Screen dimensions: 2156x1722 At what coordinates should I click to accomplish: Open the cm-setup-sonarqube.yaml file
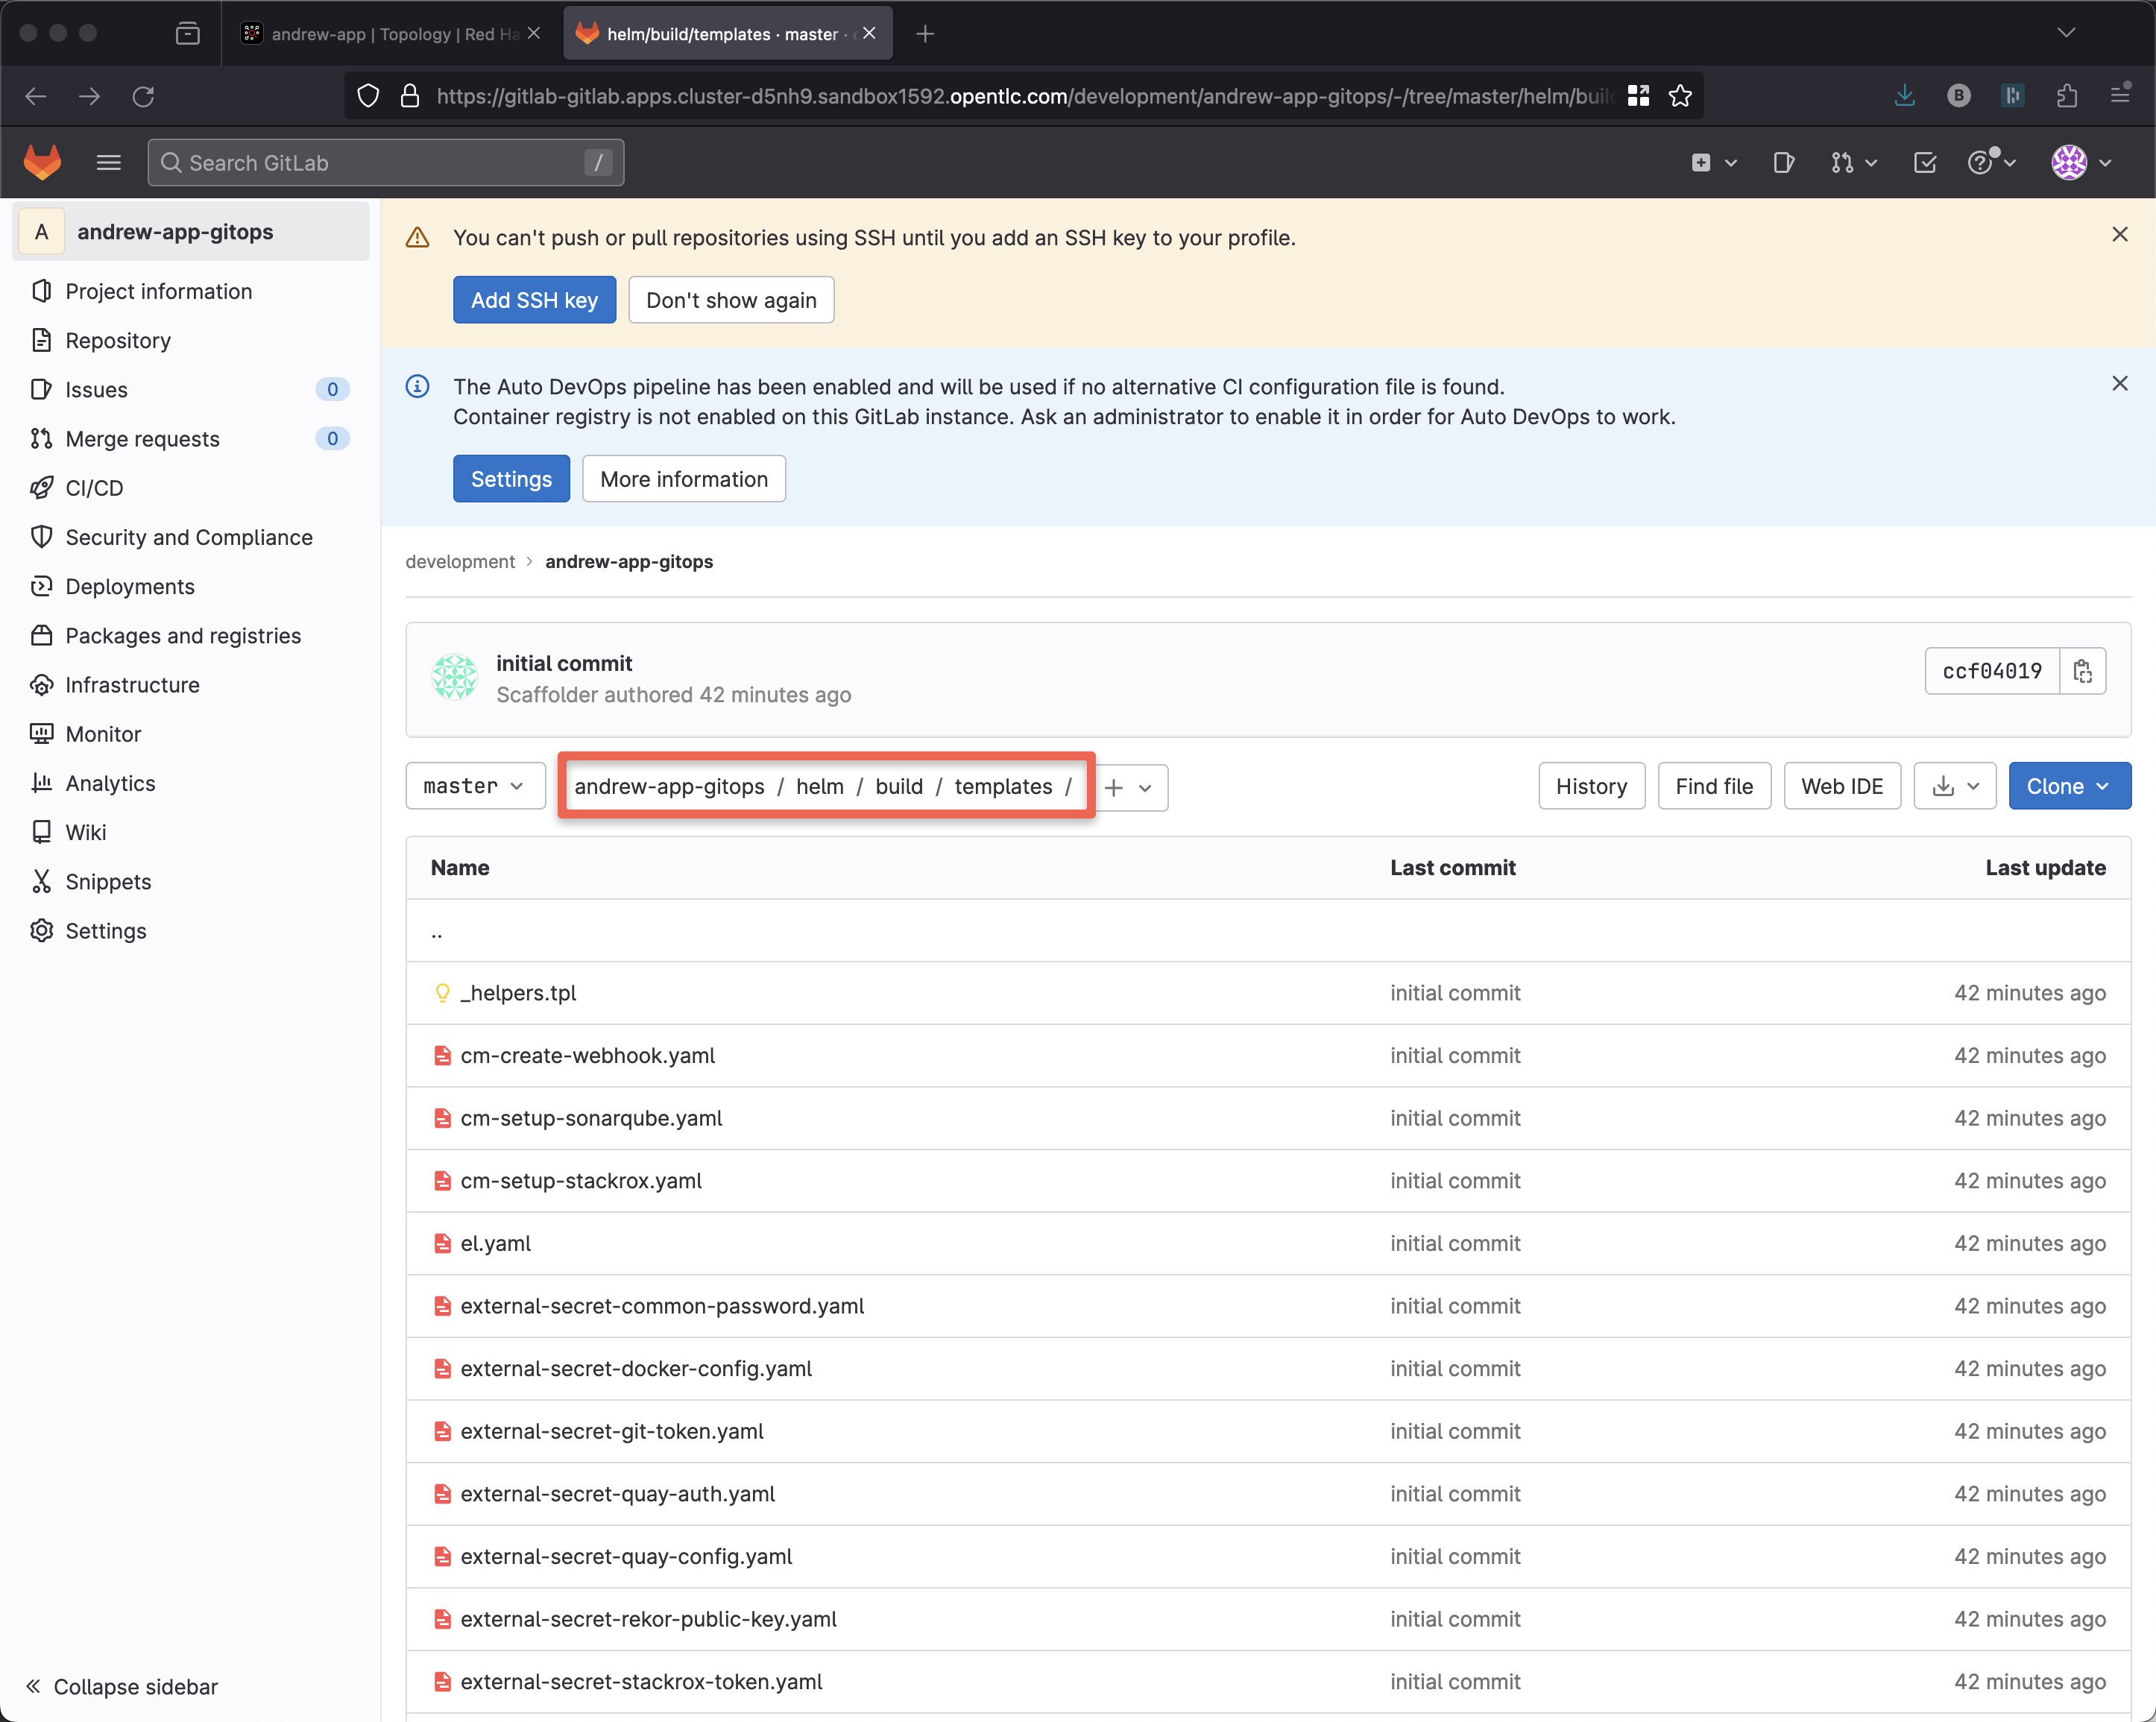pyautogui.click(x=591, y=1118)
